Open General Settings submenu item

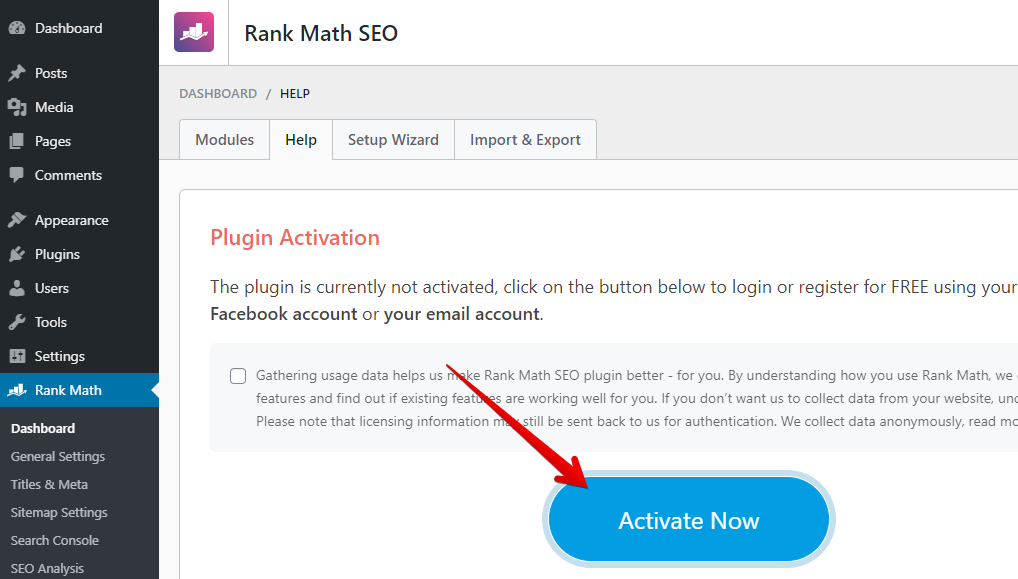click(58, 456)
